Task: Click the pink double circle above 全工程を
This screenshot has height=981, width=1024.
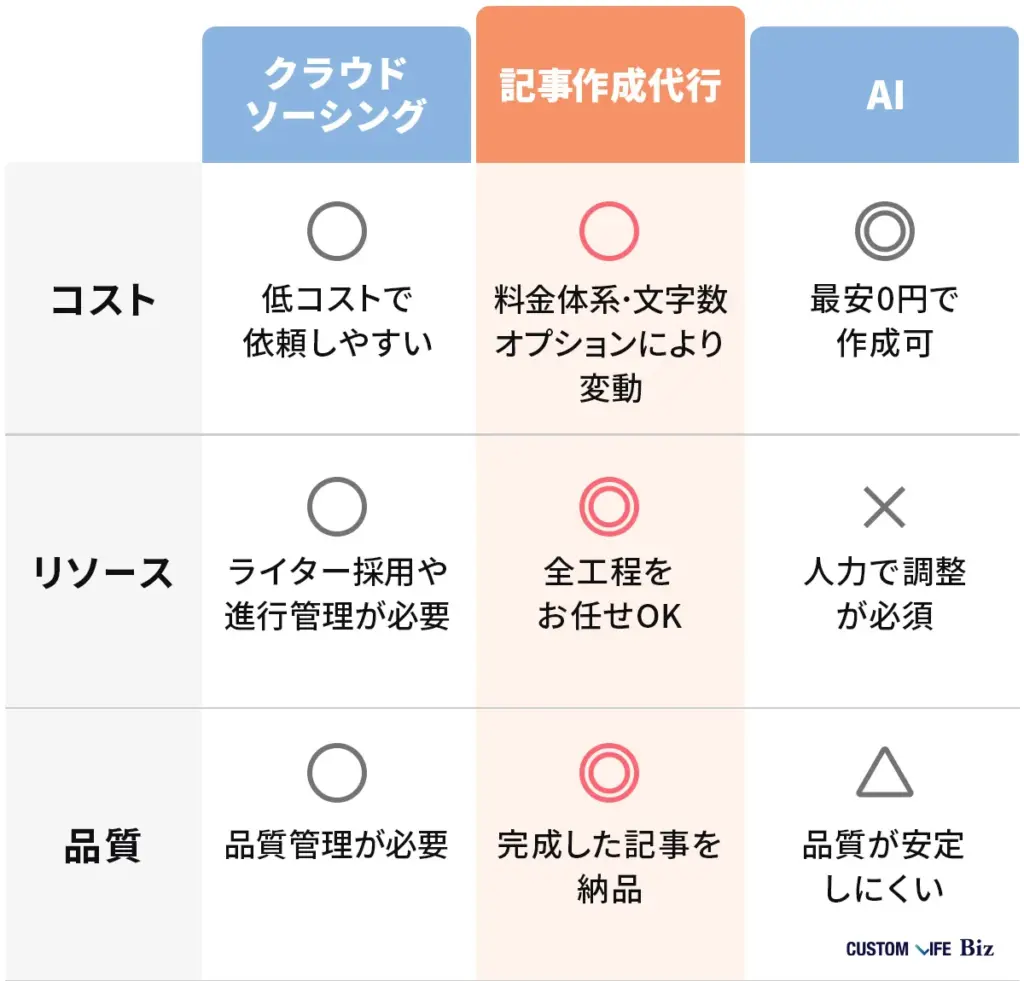Action: coord(609,507)
